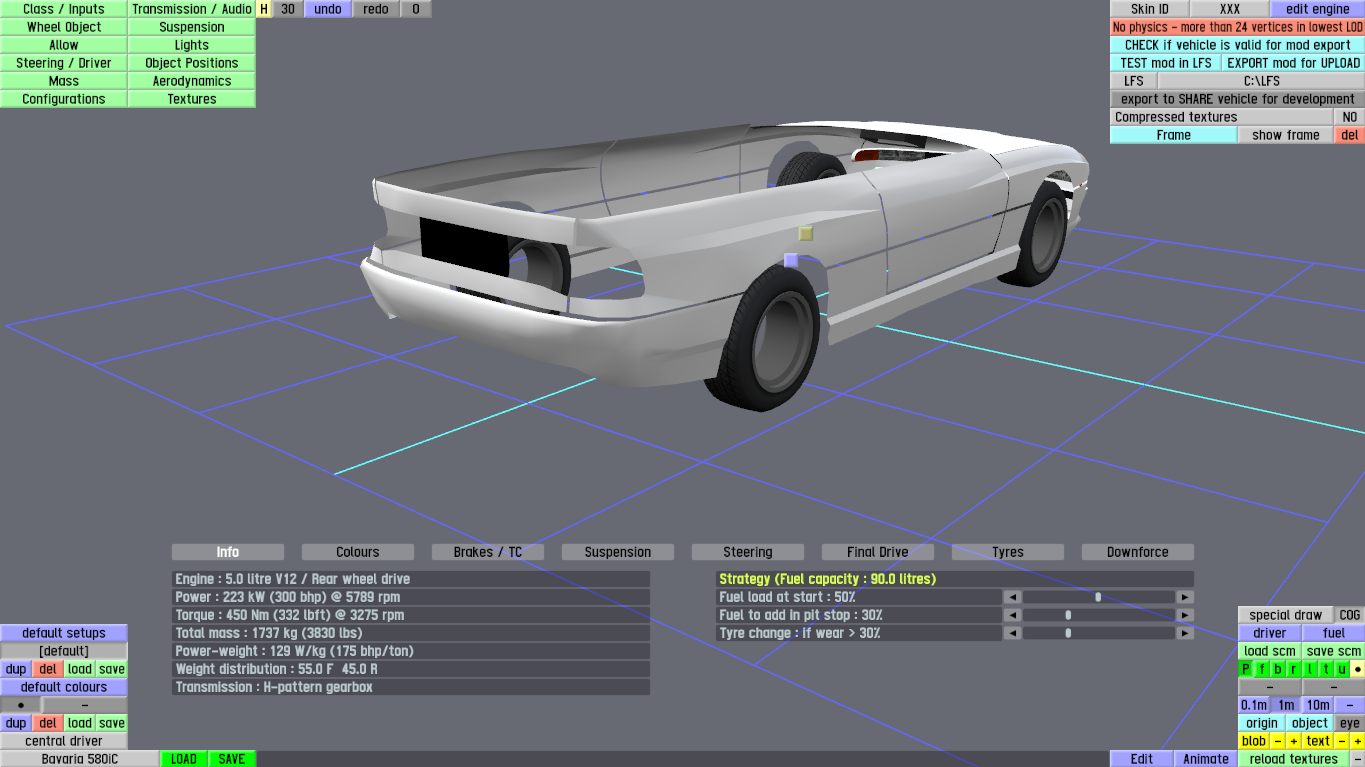Toggle the b view button
Image resolution: width=1365 pixels, height=767 pixels.
pyautogui.click(x=1278, y=669)
